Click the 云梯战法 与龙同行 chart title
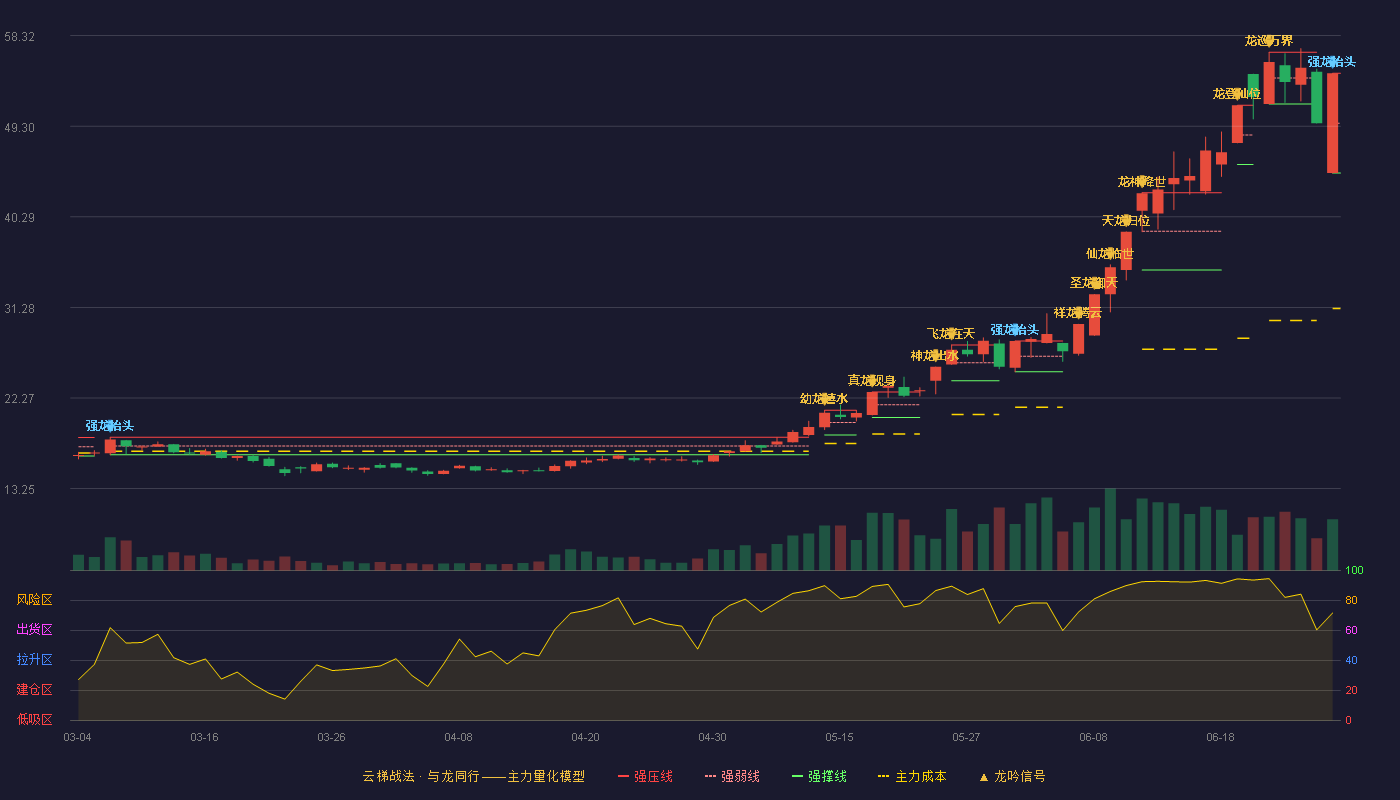Screen dimensions: 1400x800 [x=473, y=776]
